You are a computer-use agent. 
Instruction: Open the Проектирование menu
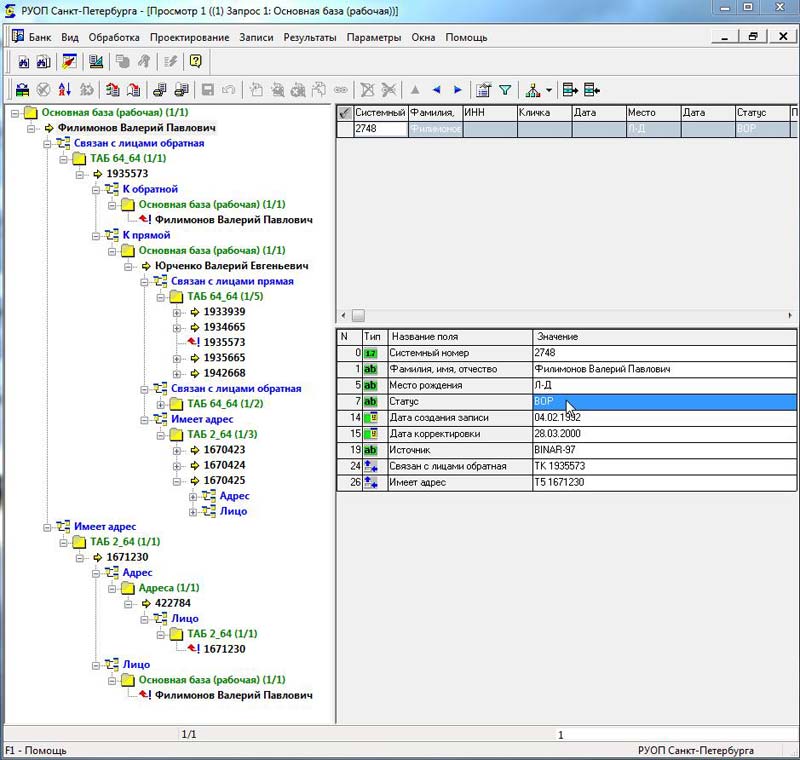tap(189, 37)
